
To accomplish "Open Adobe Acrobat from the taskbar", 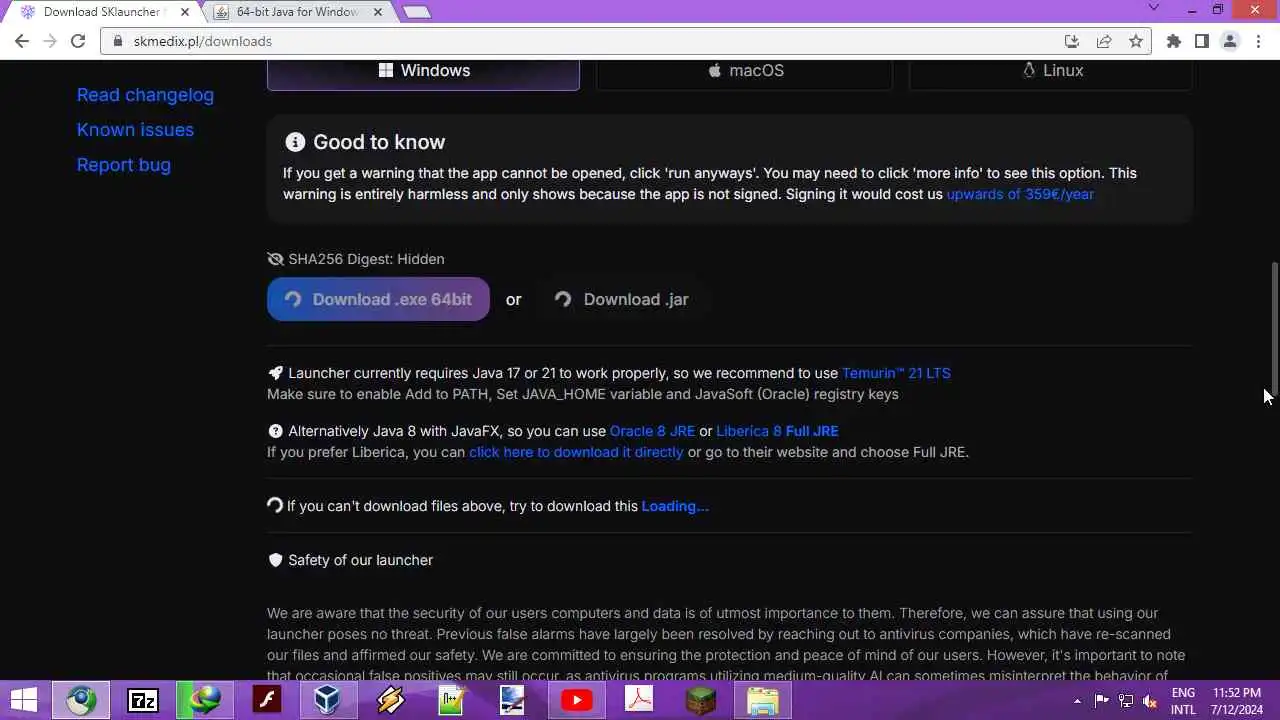I will coord(638,700).
